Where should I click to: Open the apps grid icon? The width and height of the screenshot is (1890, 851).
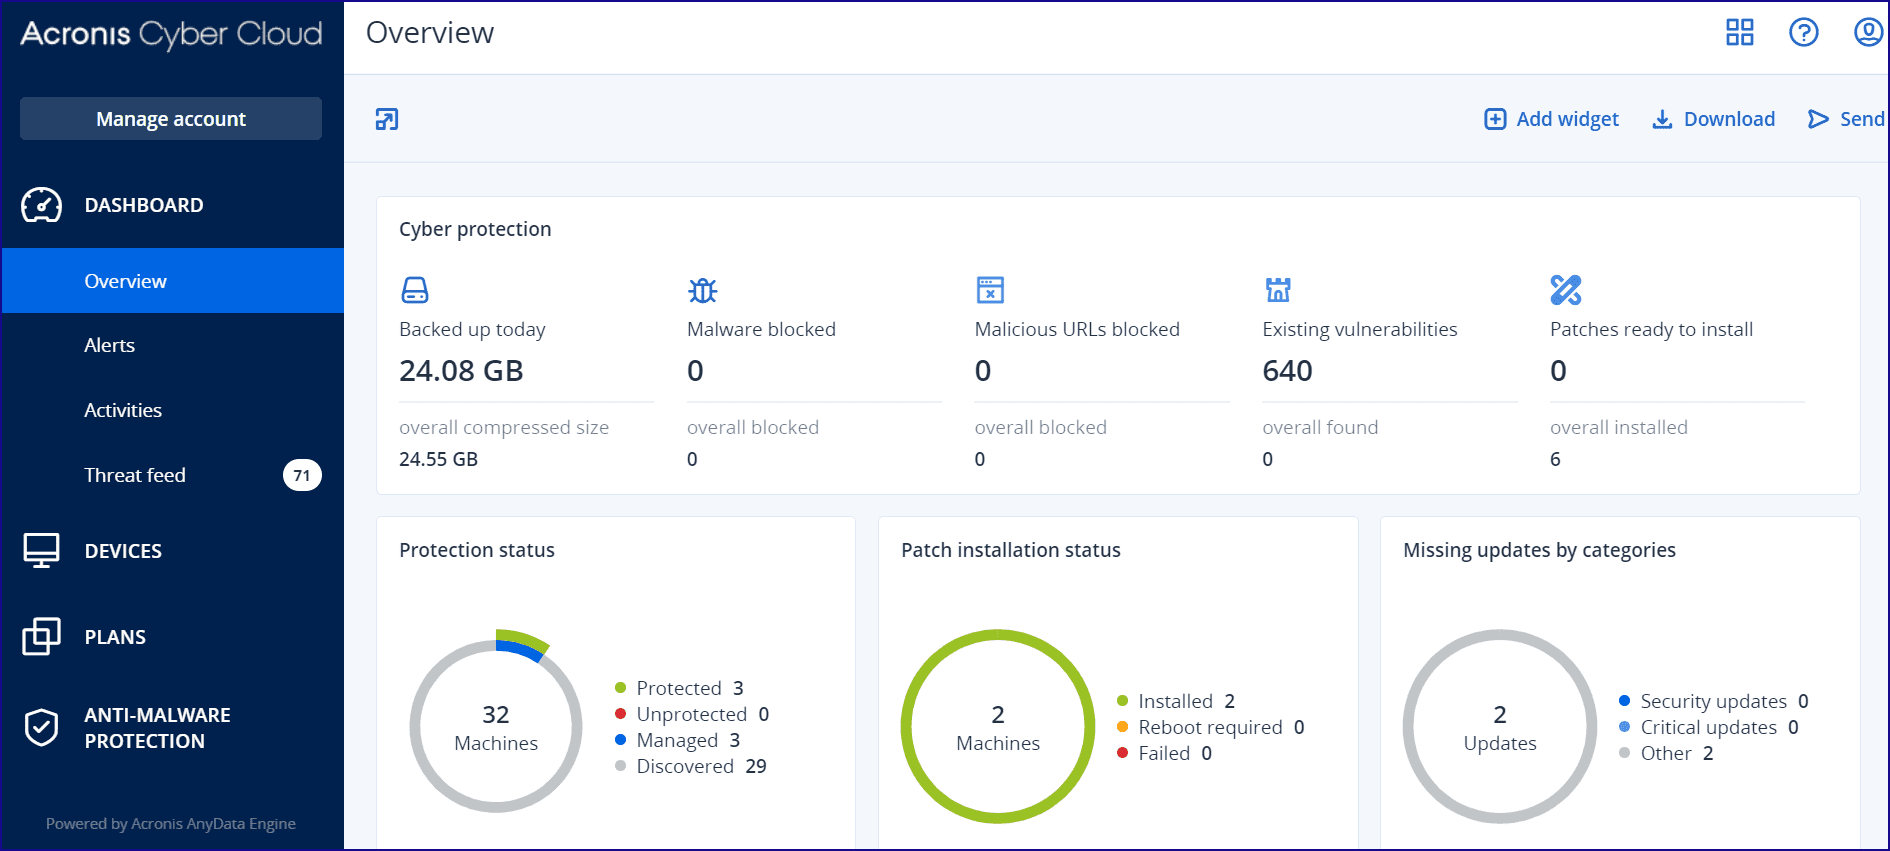[x=1740, y=33]
